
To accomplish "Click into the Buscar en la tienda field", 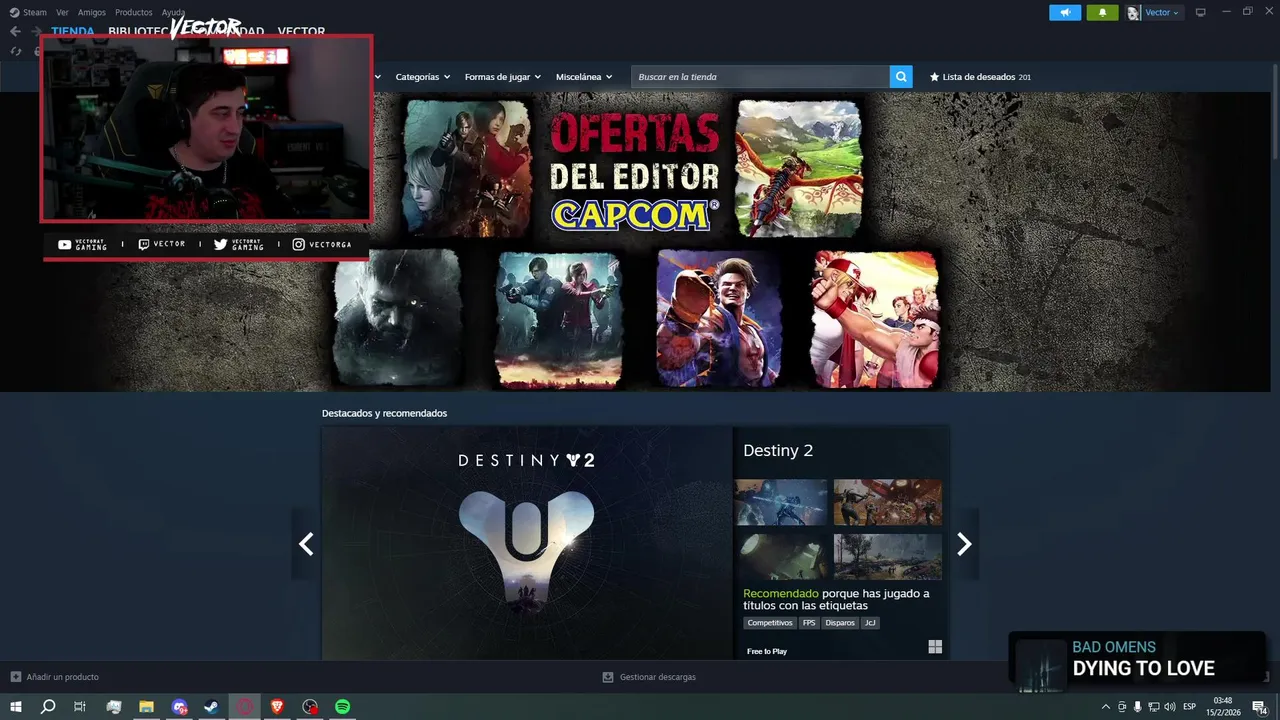I will 760,77.
